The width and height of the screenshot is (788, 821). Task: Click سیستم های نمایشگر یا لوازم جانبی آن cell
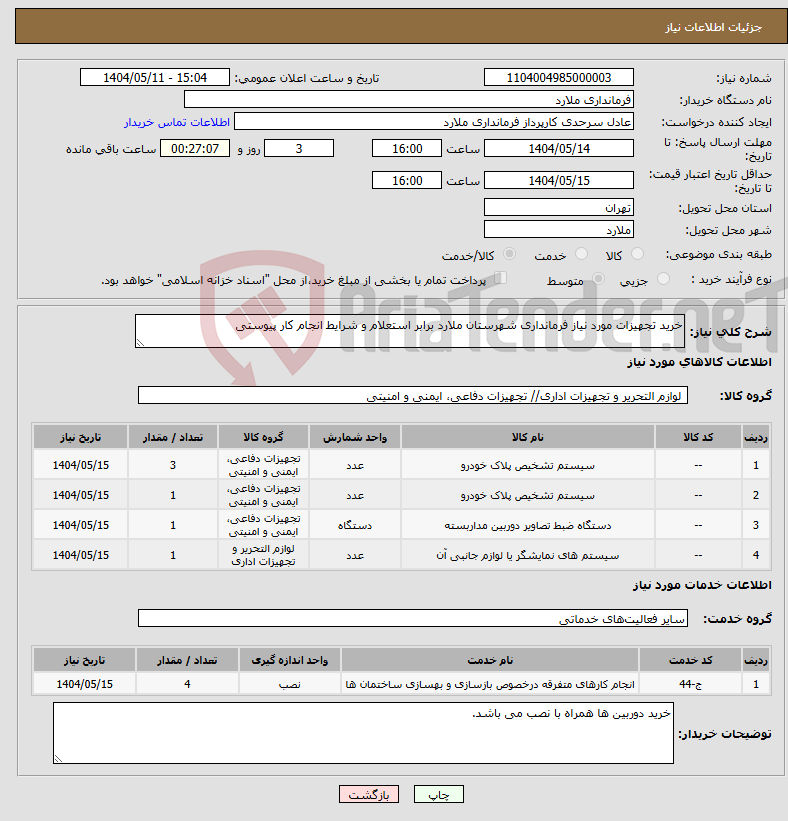527,555
